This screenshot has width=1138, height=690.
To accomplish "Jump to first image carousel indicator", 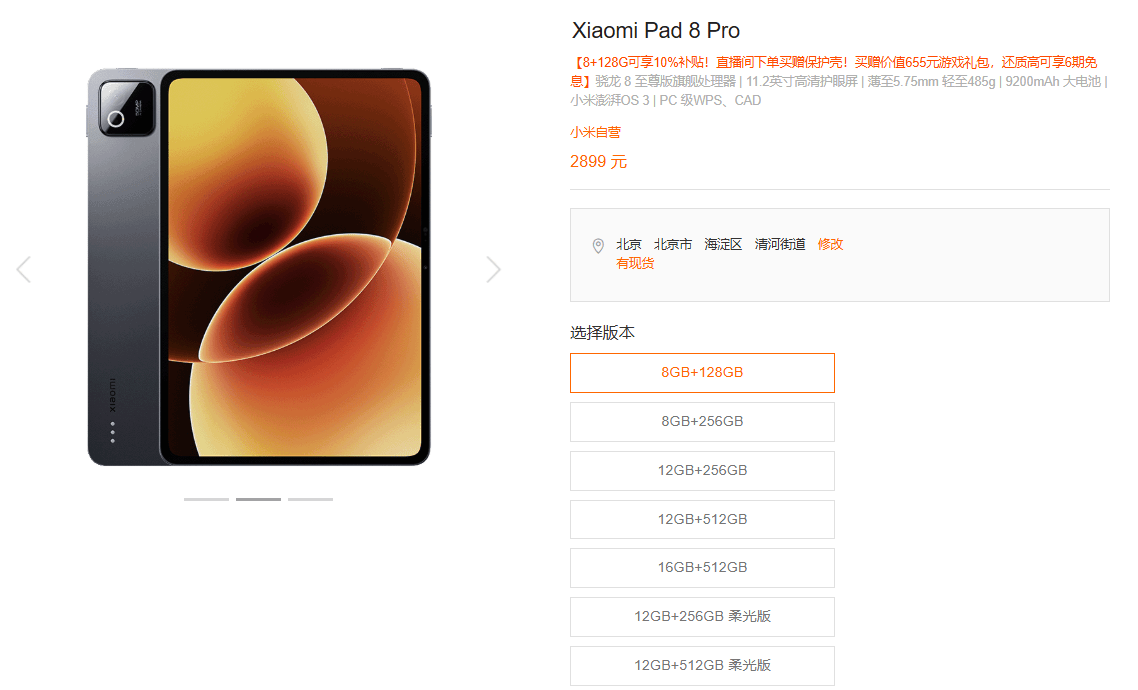I will [x=206, y=499].
